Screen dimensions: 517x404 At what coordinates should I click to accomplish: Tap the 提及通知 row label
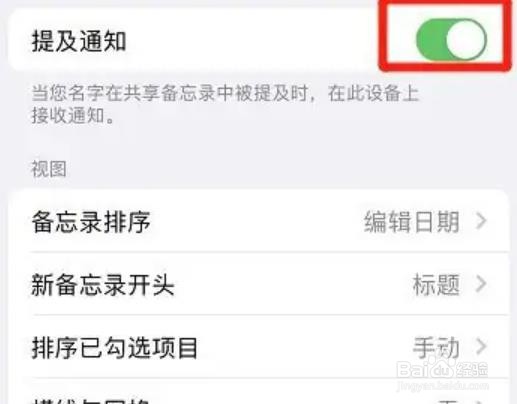[x=79, y=42]
